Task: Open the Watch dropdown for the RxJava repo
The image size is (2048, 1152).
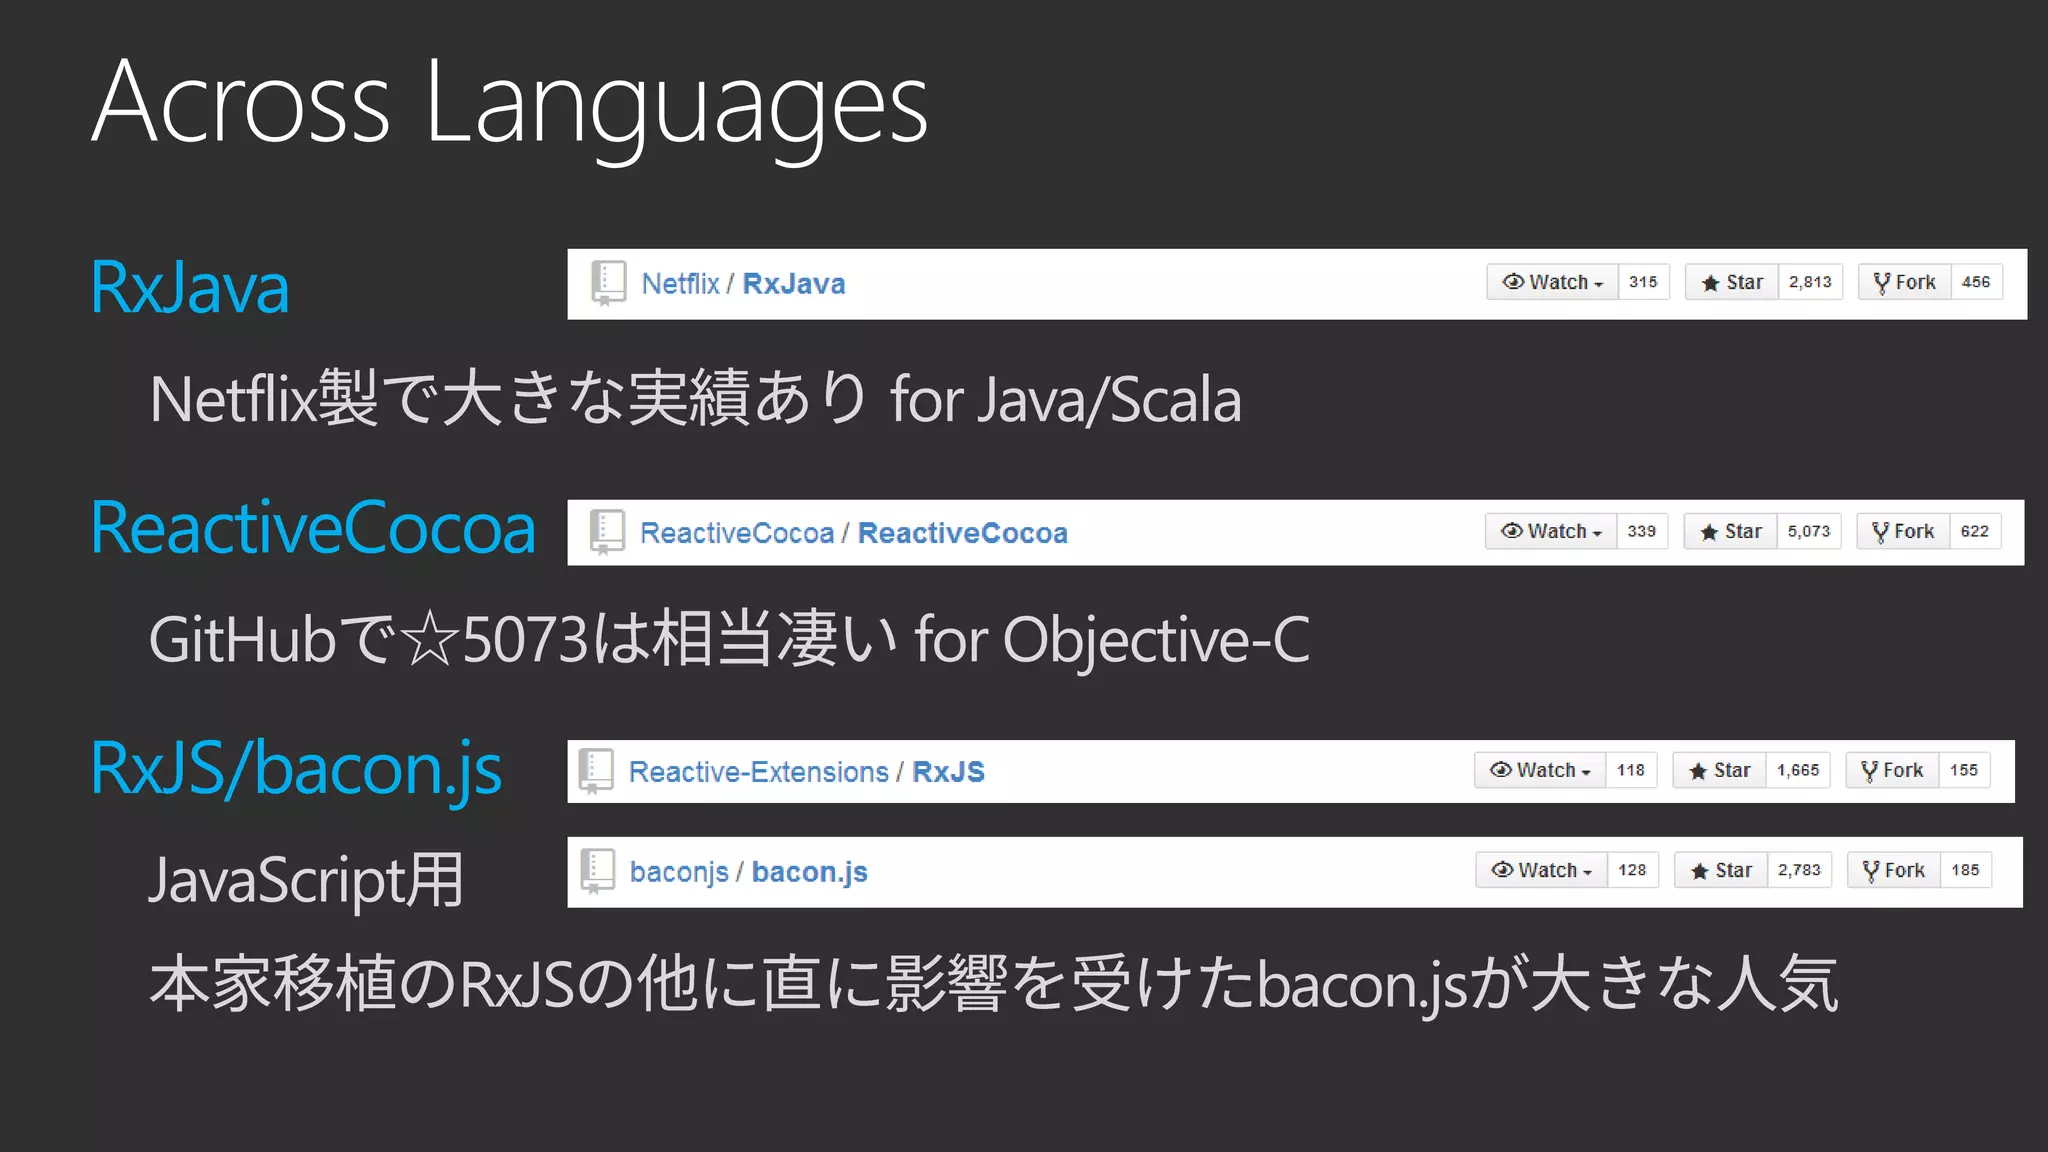Action: [1552, 282]
